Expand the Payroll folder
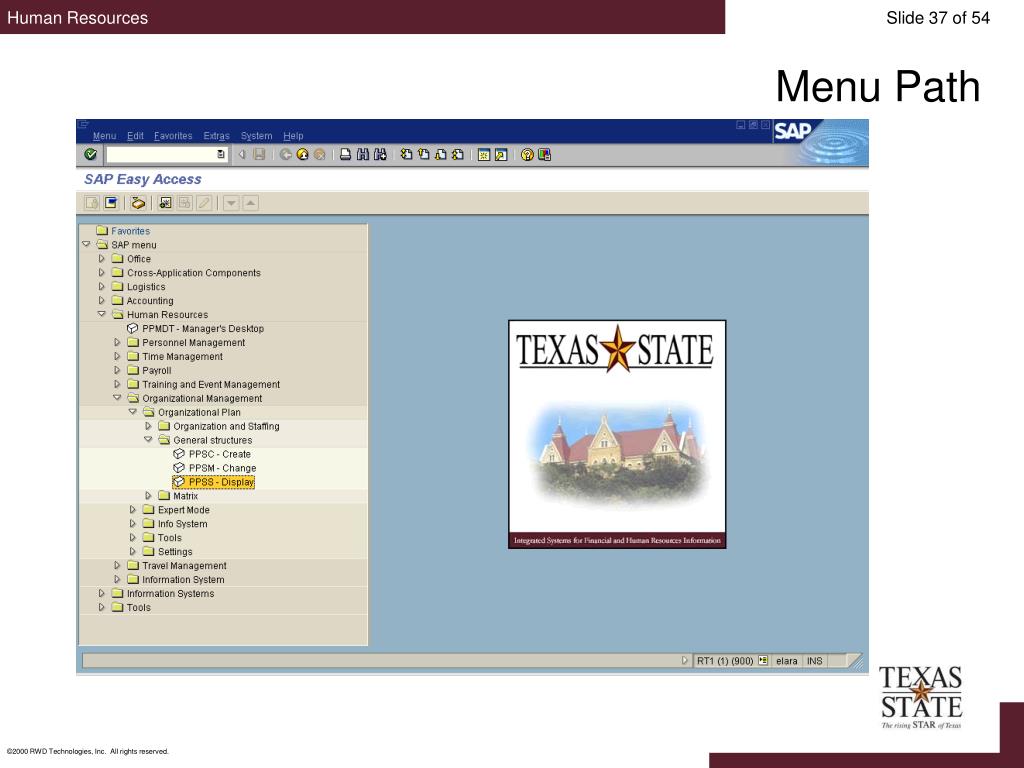 117,370
